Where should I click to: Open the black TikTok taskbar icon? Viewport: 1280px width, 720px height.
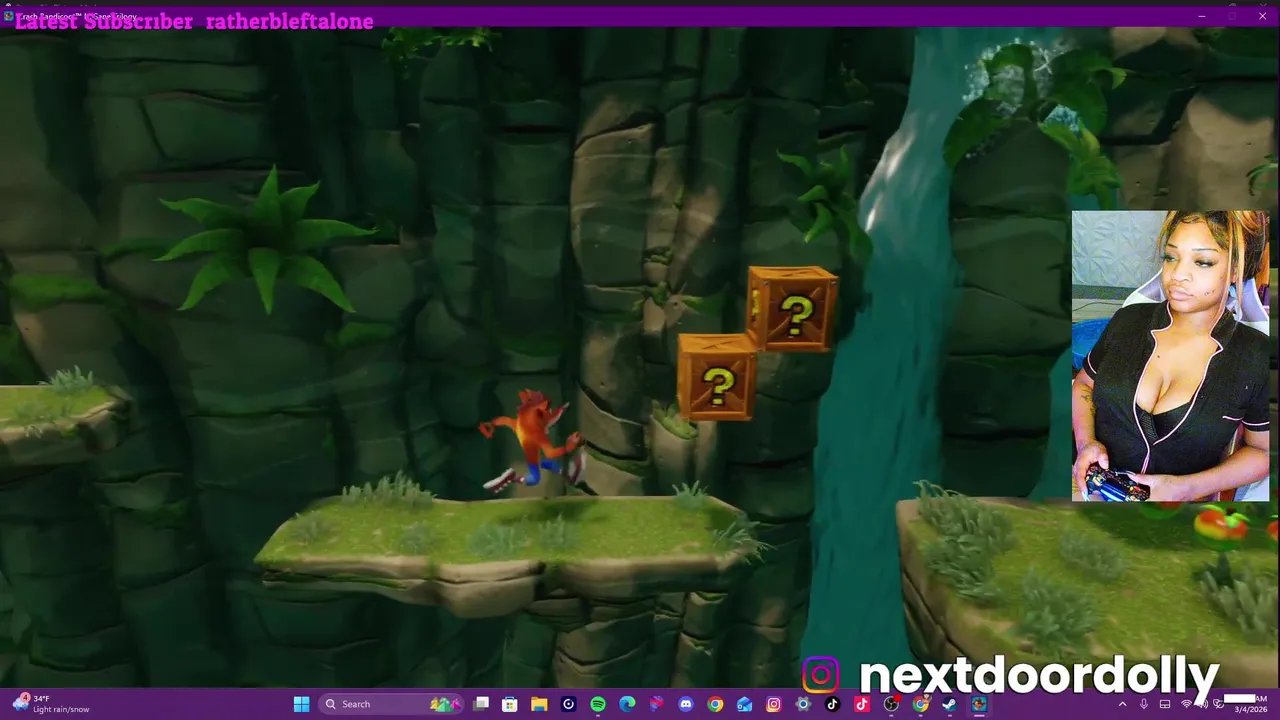pos(832,704)
